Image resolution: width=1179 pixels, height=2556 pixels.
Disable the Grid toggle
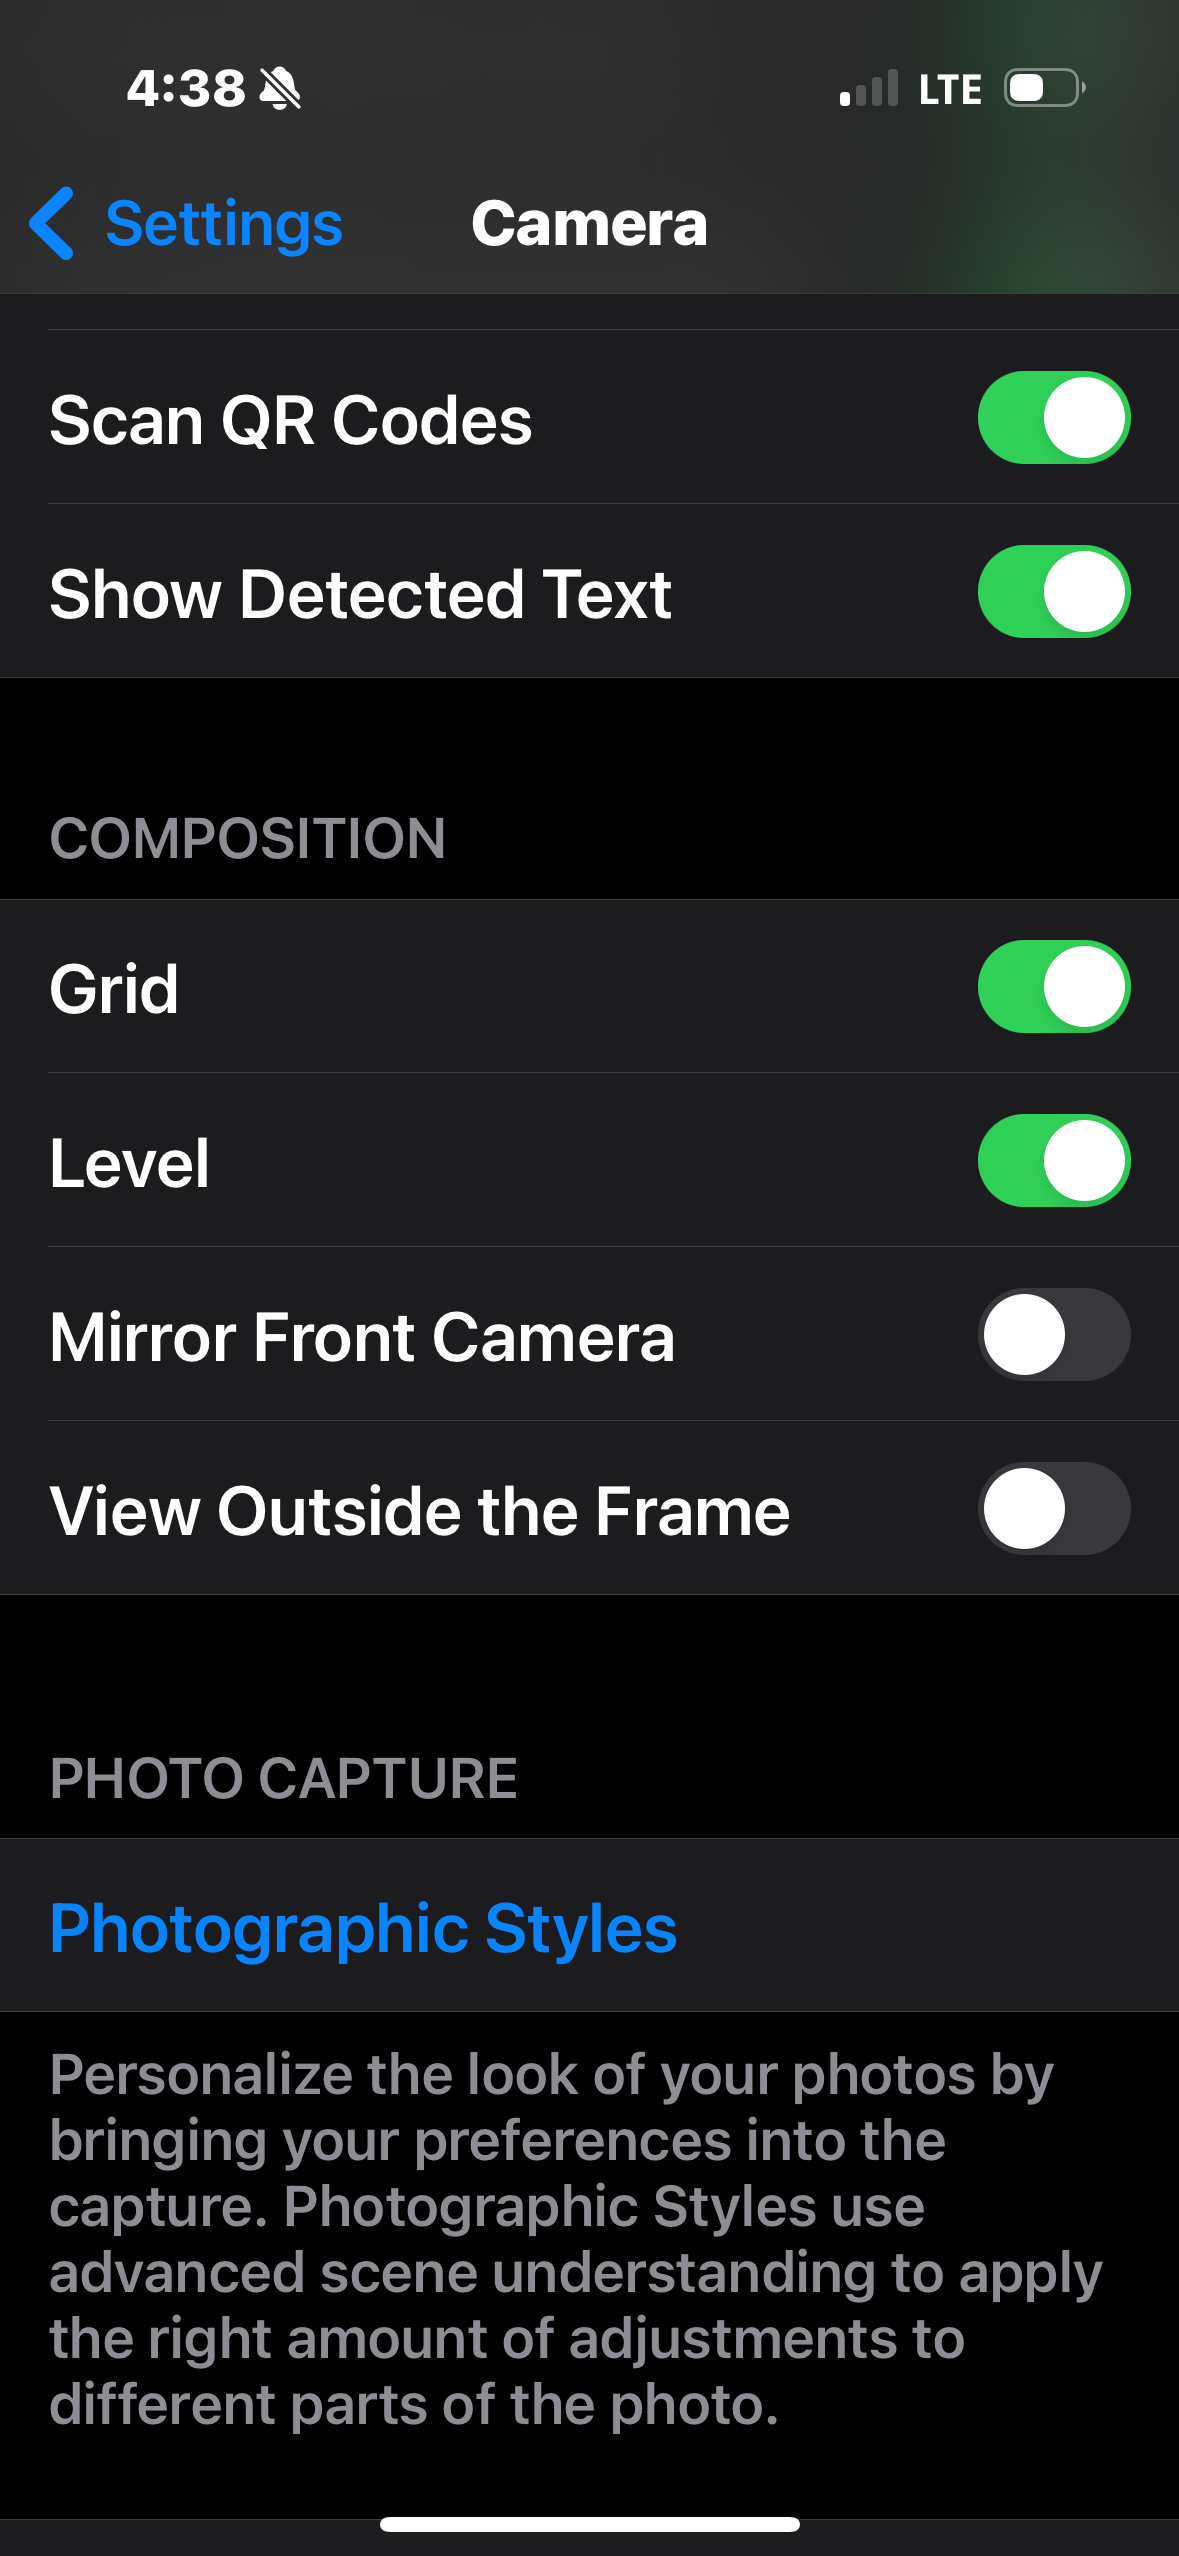[x=1053, y=987]
